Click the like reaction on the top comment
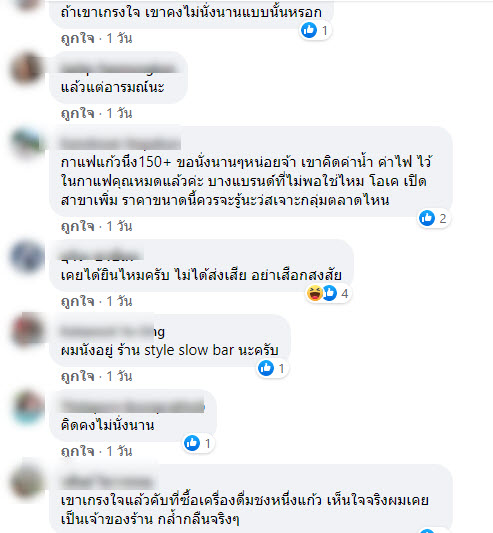This screenshot has width=493, height=533. (309, 30)
